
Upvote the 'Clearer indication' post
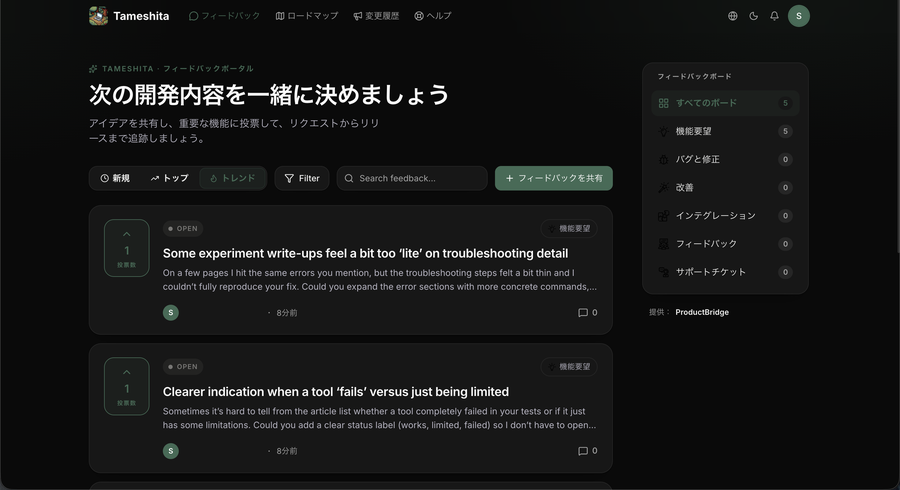127,386
